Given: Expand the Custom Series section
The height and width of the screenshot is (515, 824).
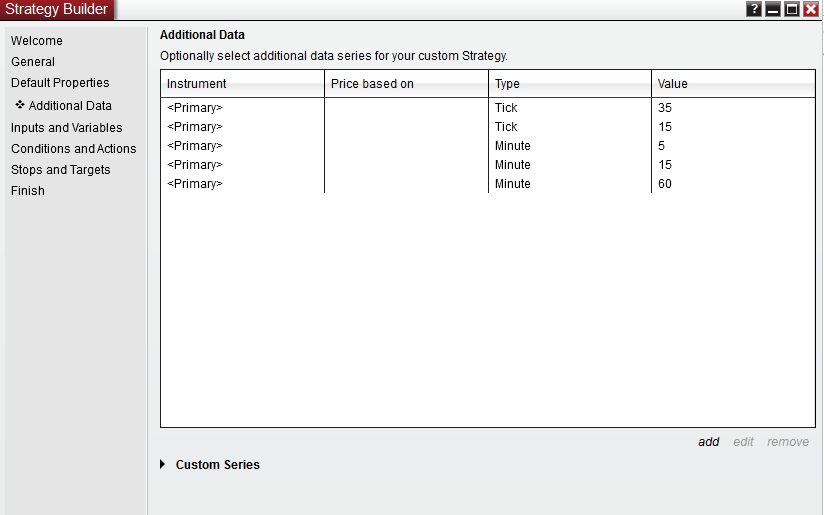Looking at the screenshot, I should pos(164,464).
